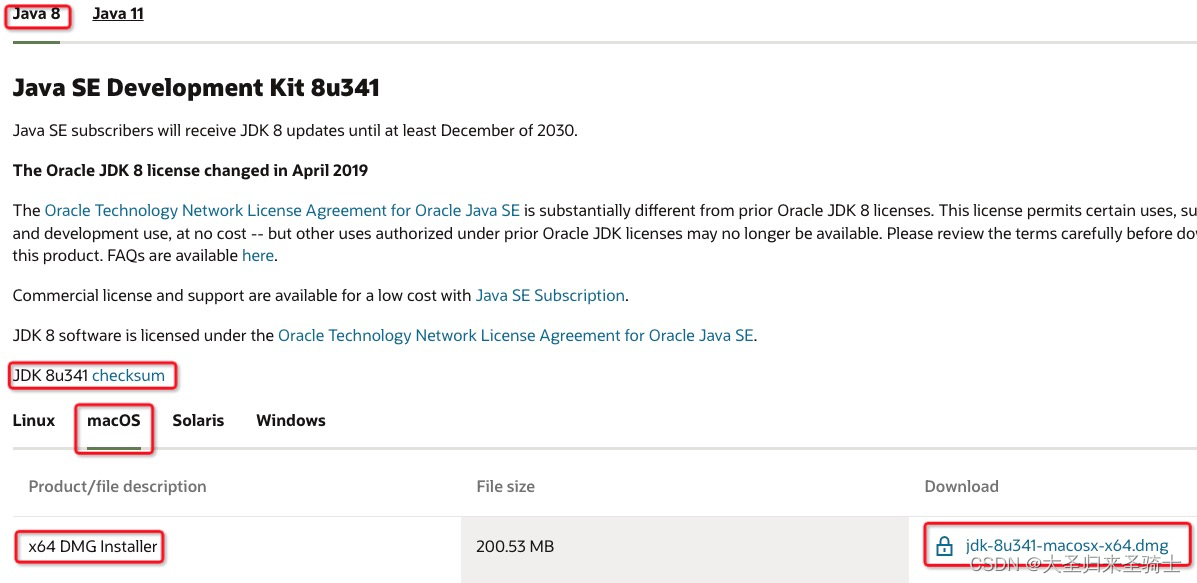Visit the Java SE Subscription link

click(x=550, y=295)
